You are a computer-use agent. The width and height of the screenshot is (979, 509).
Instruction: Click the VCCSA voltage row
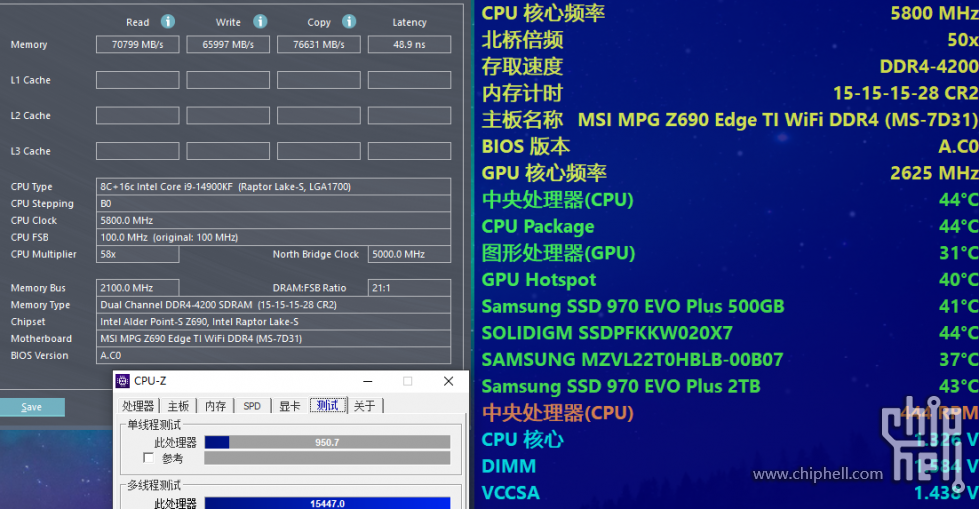click(729, 493)
